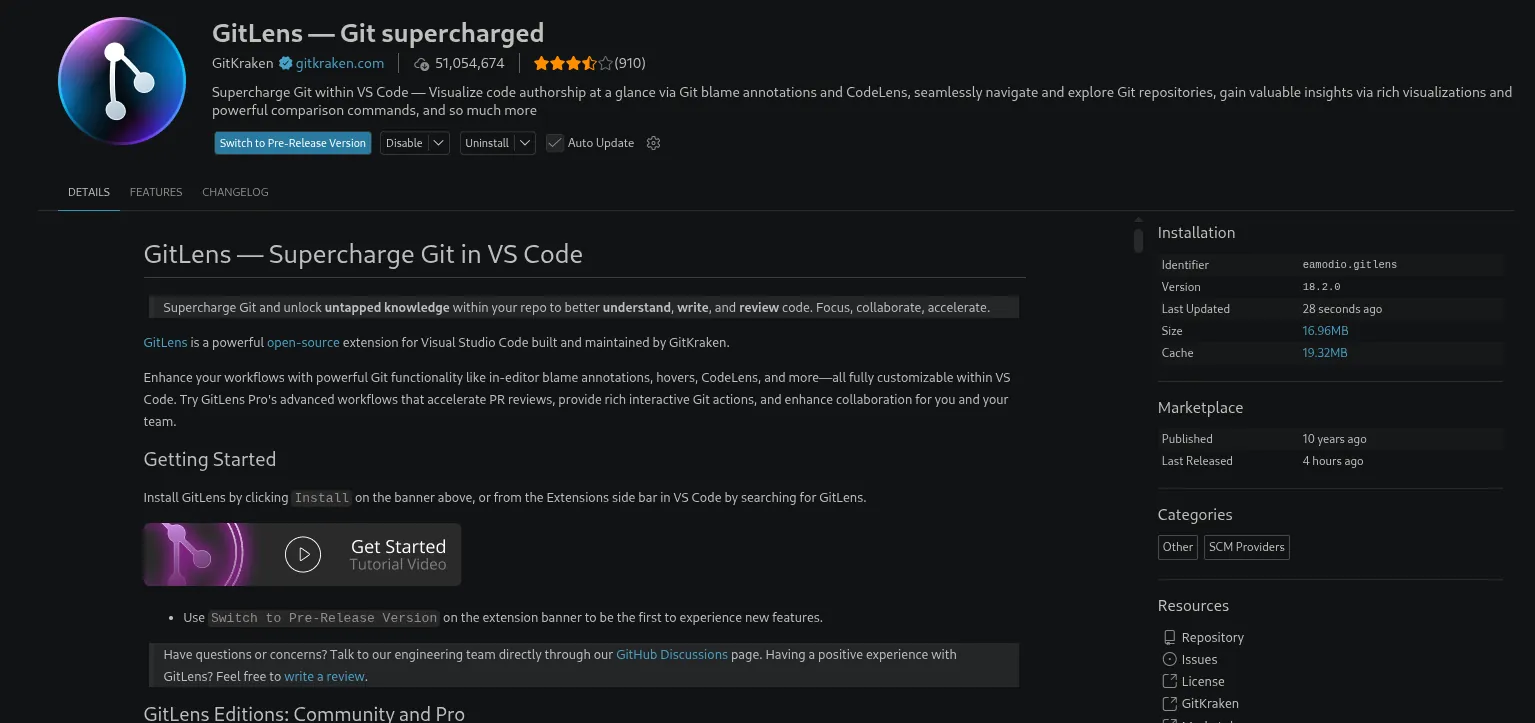Expand the Disable dropdown arrow

click(x=439, y=143)
